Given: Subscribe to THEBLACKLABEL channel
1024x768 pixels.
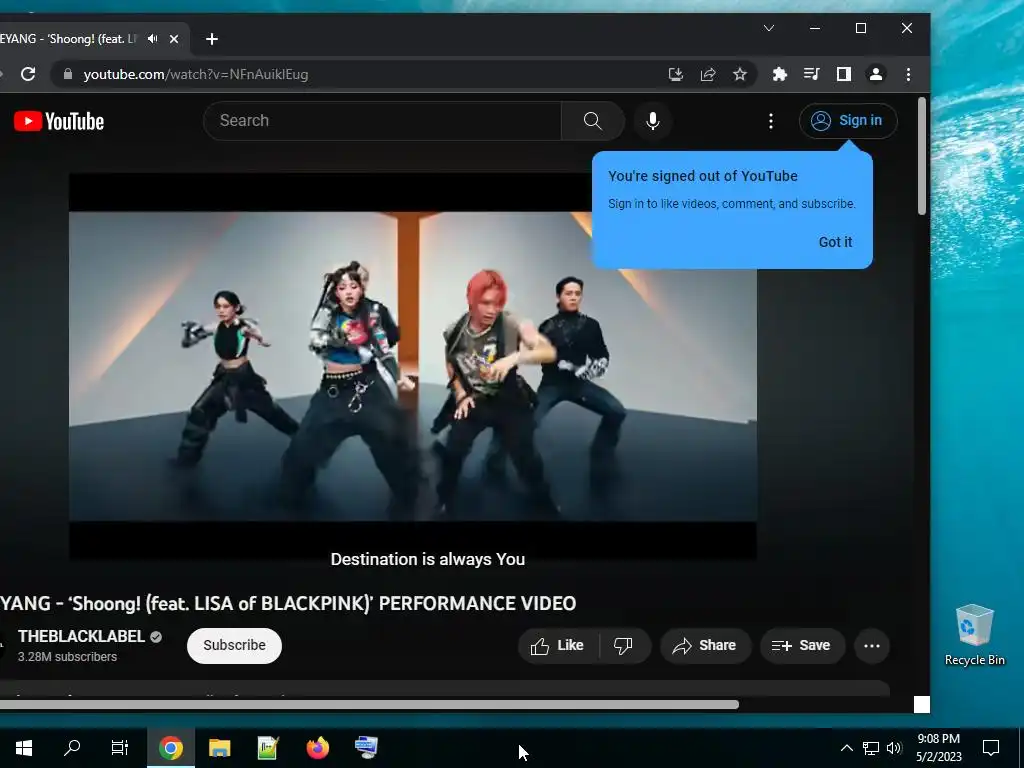Looking at the screenshot, I should [x=234, y=646].
